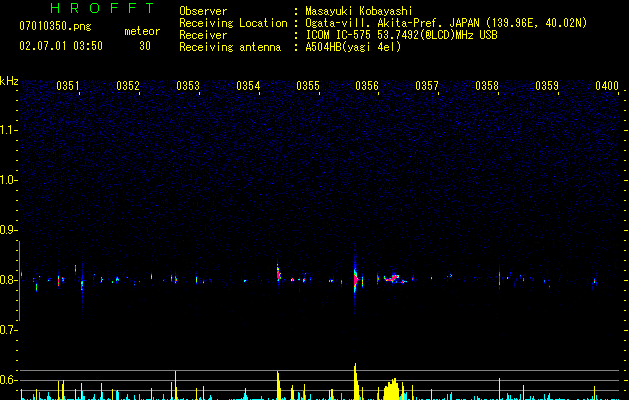This screenshot has width=629, height=400.
Task: Click the 0354 time marker
Action: [x=248, y=86]
